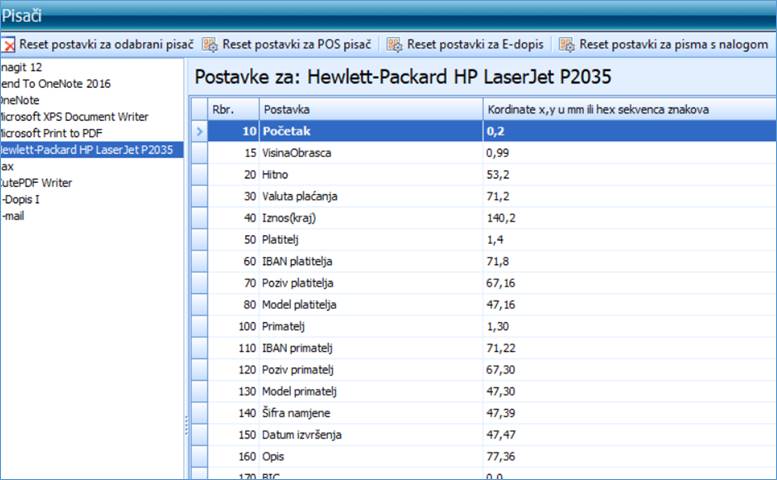Click coordinate value 140,2

coord(501,218)
